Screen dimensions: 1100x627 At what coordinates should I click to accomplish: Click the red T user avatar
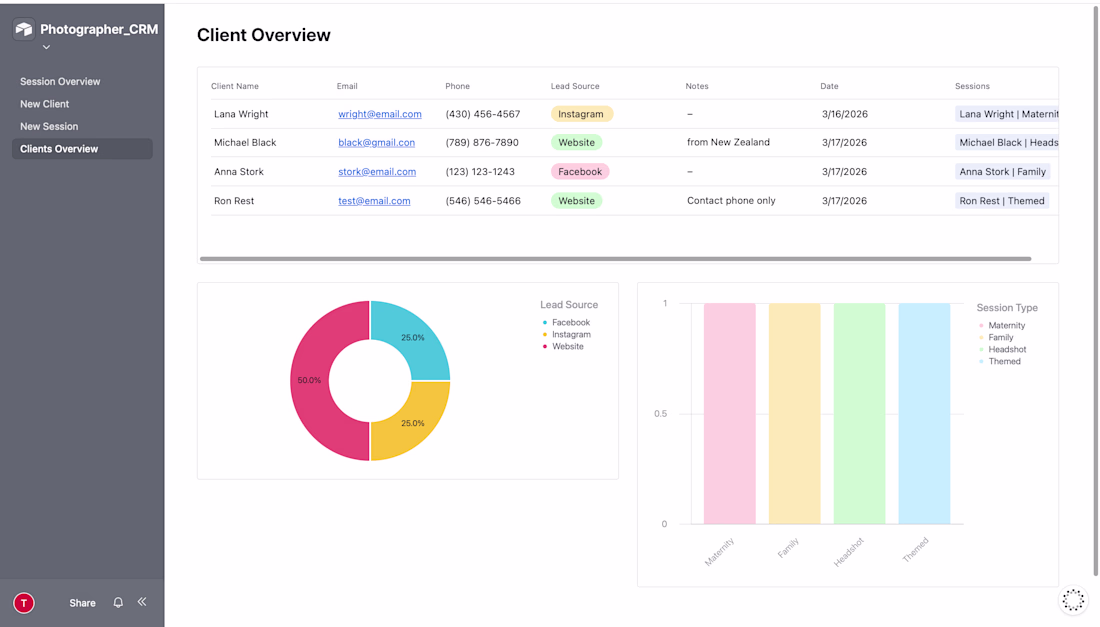click(x=24, y=602)
